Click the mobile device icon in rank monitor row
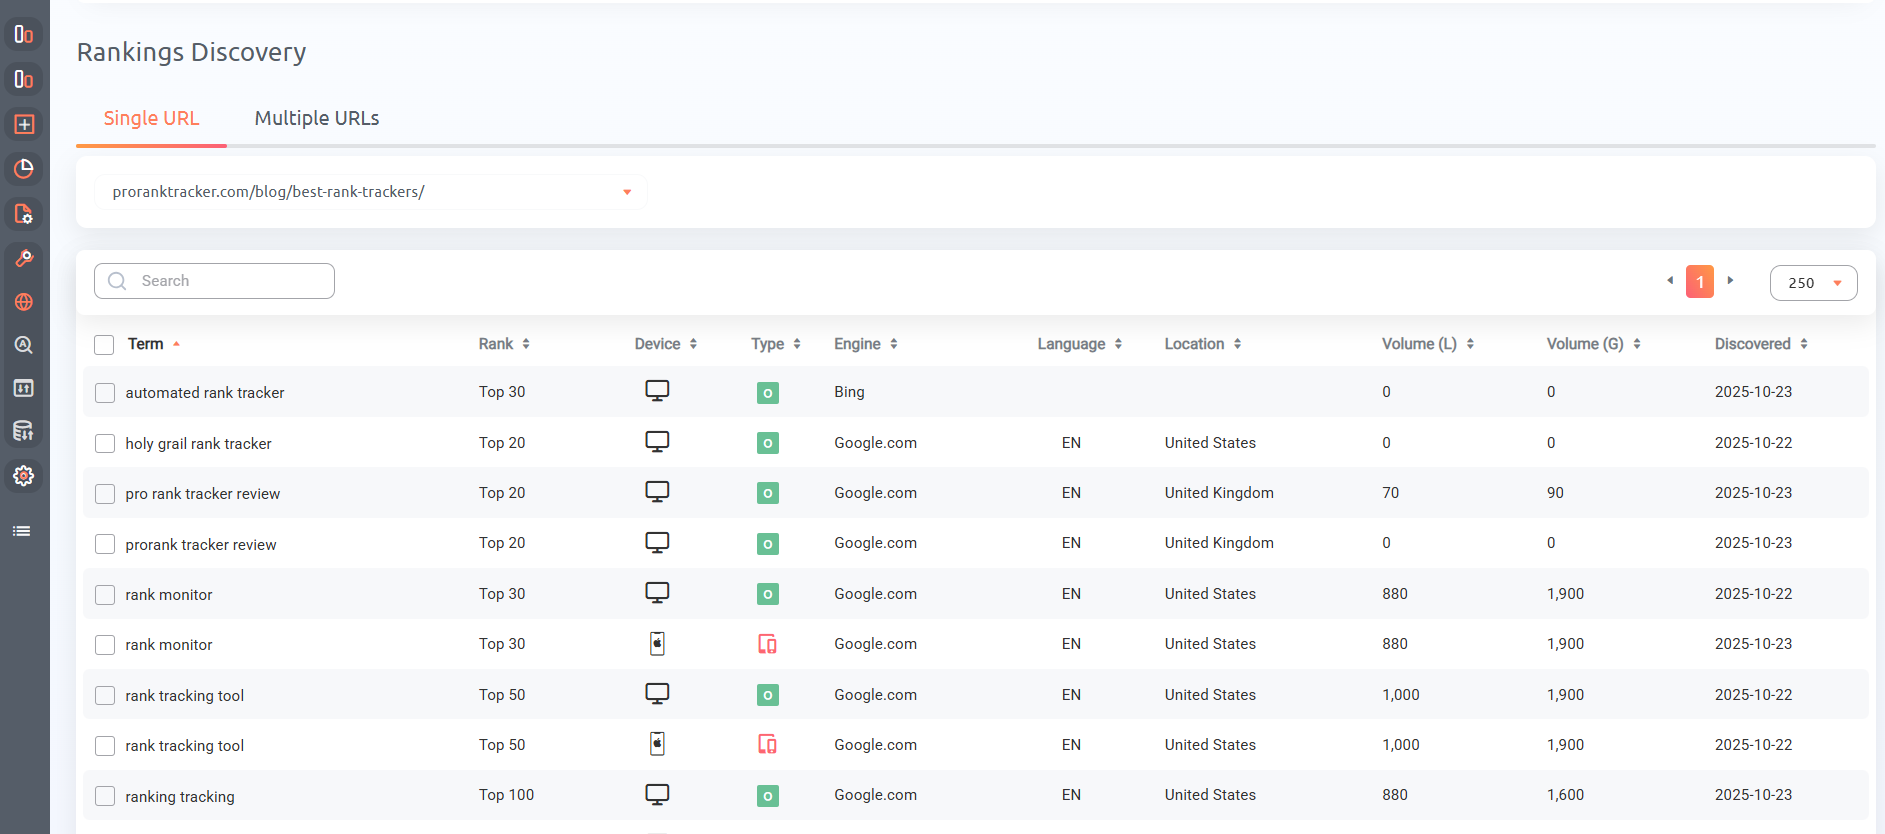This screenshot has width=1885, height=834. coord(657,643)
